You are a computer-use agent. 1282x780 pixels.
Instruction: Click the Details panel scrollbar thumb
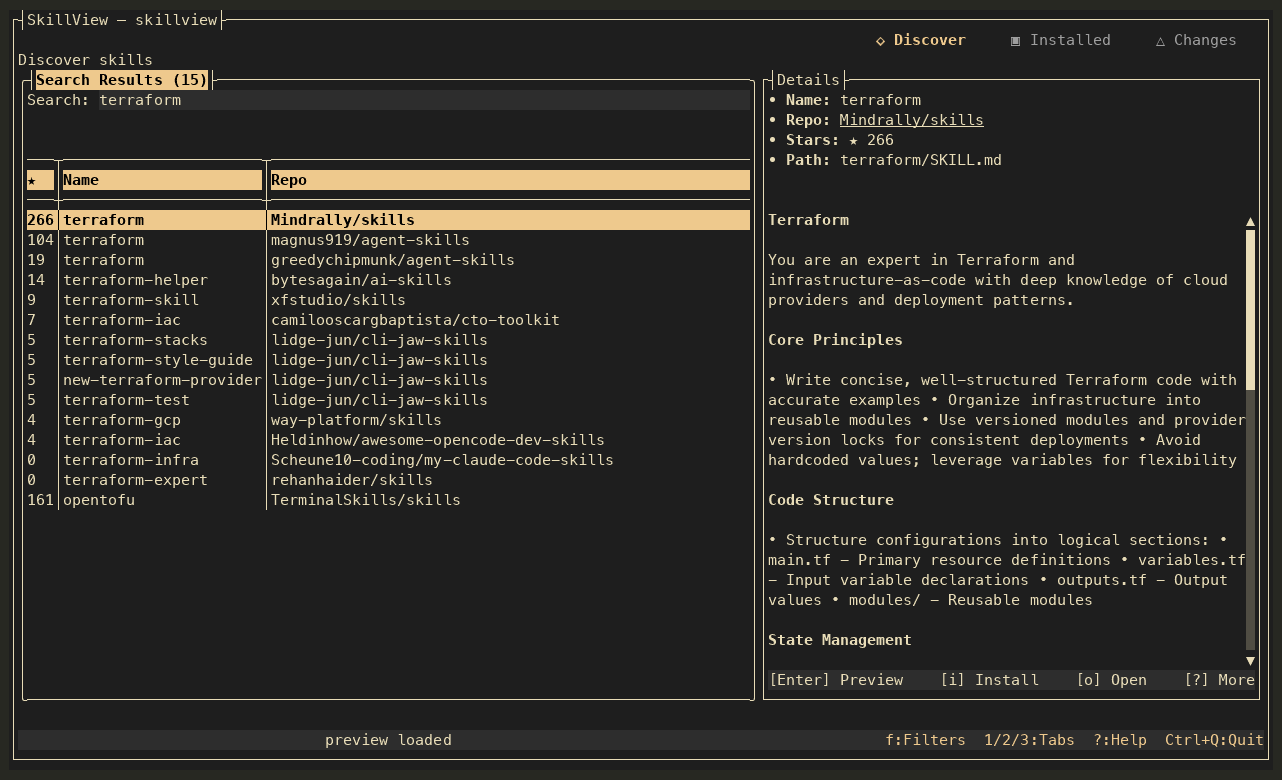click(x=1250, y=310)
